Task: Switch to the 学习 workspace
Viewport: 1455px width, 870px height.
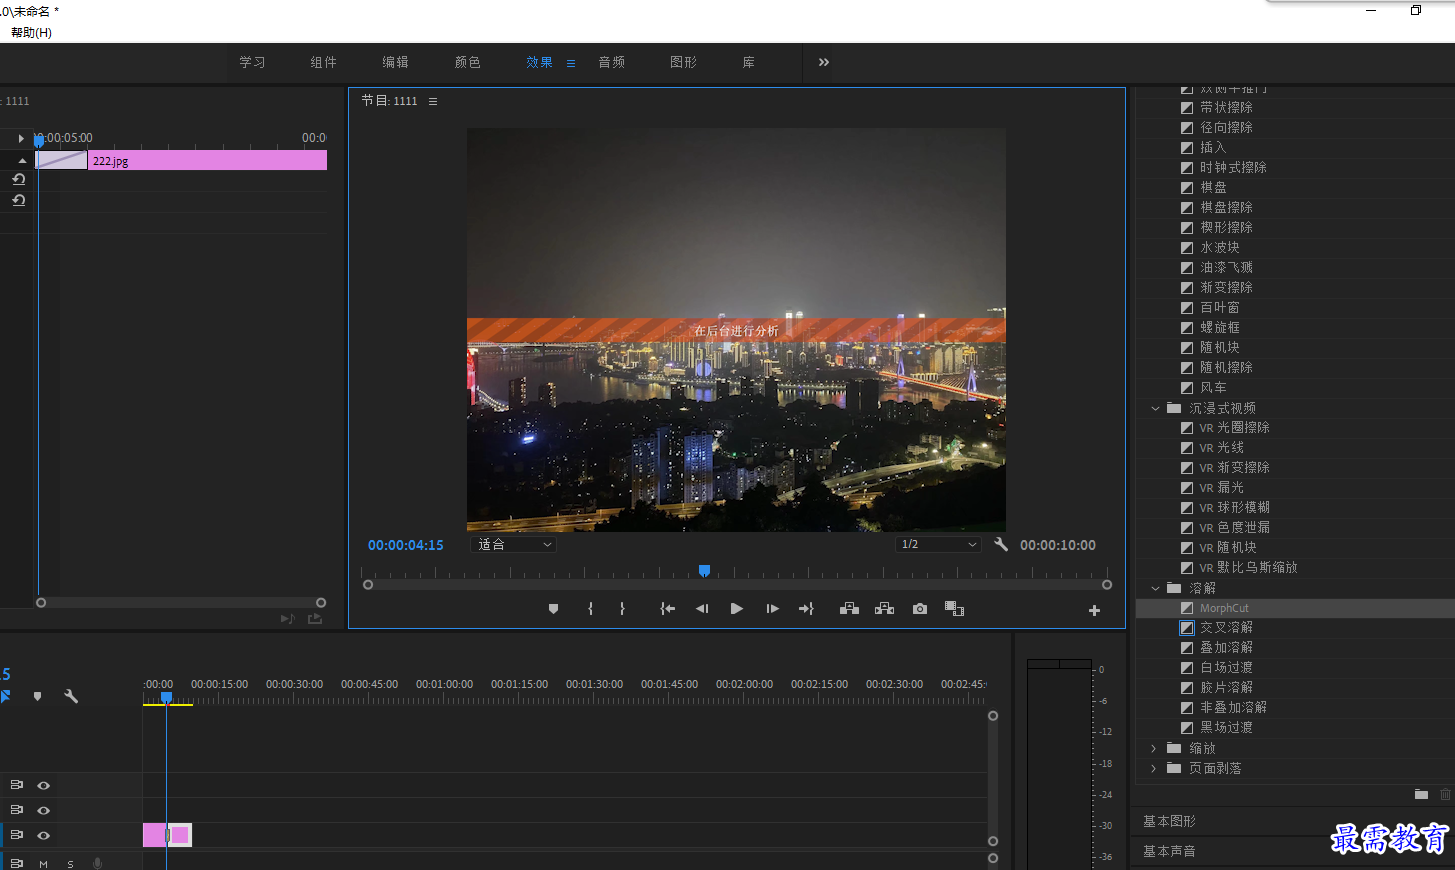Action: coord(252,62)
